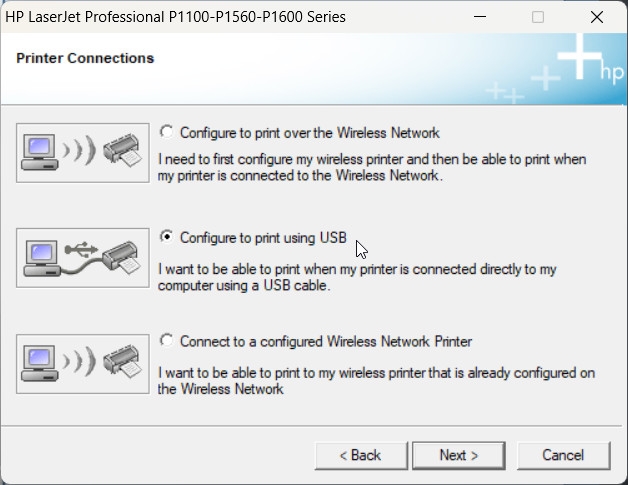Image resolution: width=628 pixels, height=485 pixels.
Task: Select the wireless network configuration radio button
Action: [x=167, y=132]
